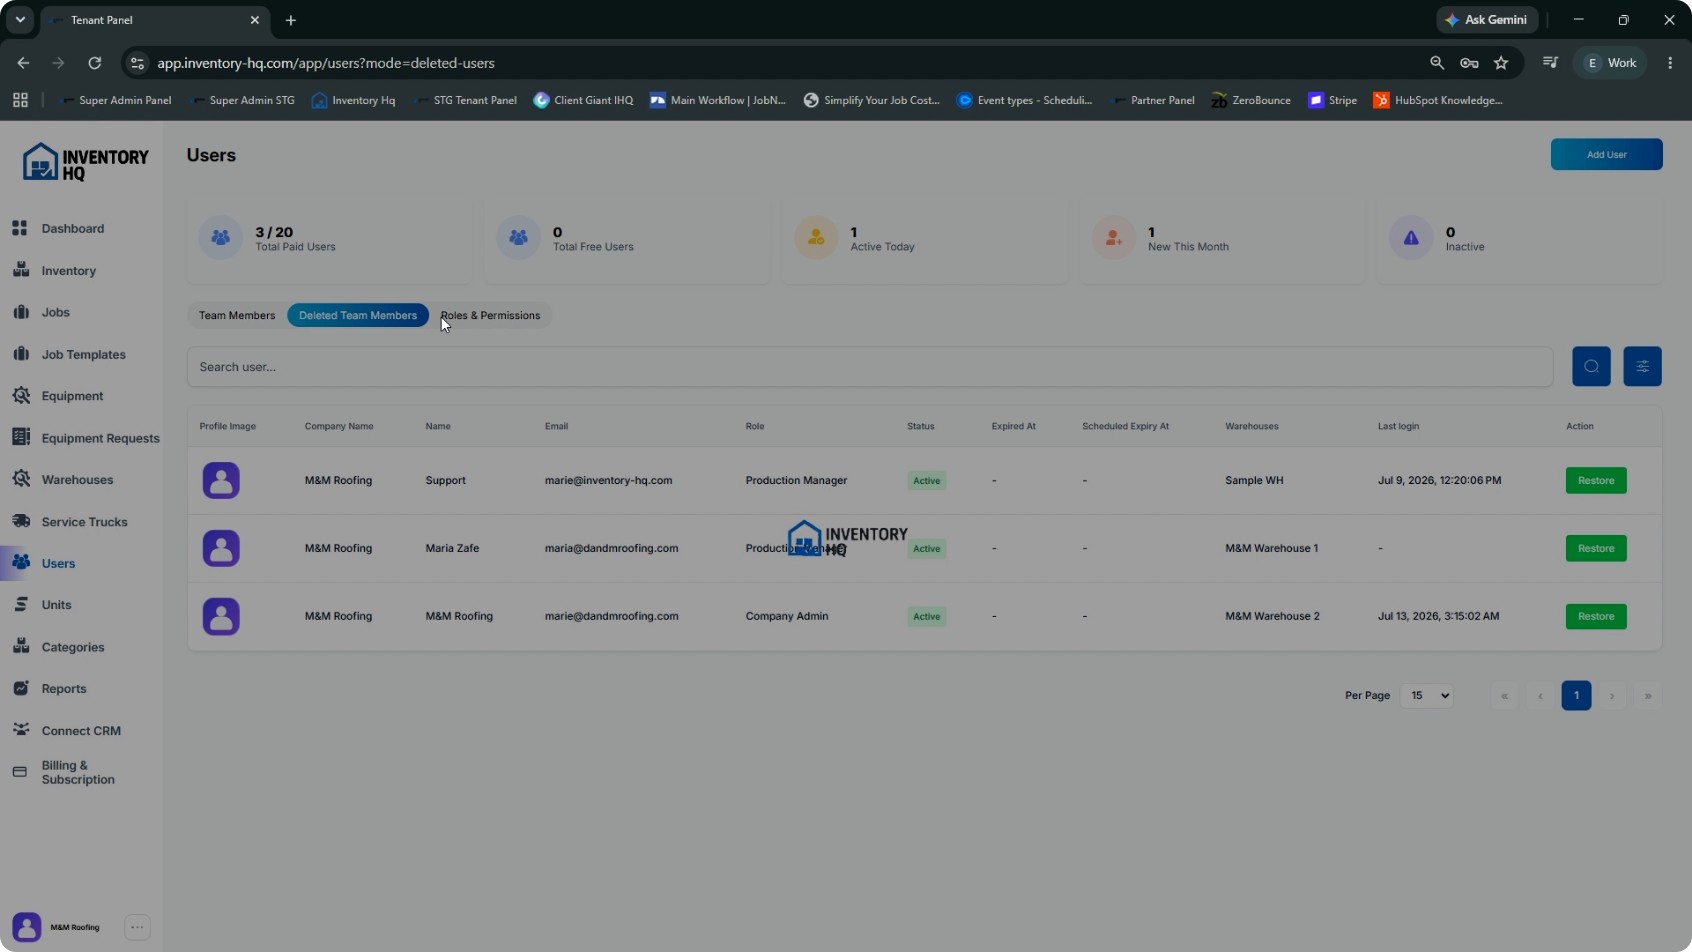Click Sample WH warehouse cell
The width and height of the screenshot is (1692, 952).
[x=1254, y=481]
